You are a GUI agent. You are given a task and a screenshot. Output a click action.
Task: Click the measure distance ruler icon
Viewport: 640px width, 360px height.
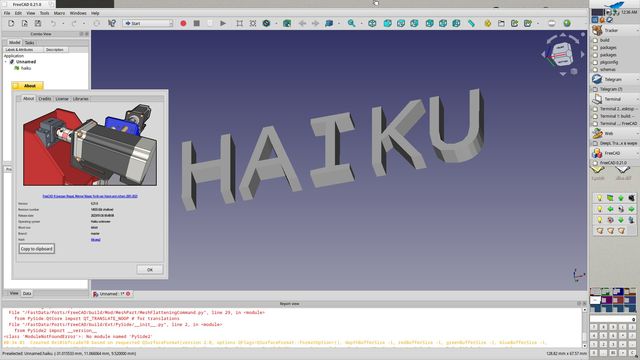471,24
